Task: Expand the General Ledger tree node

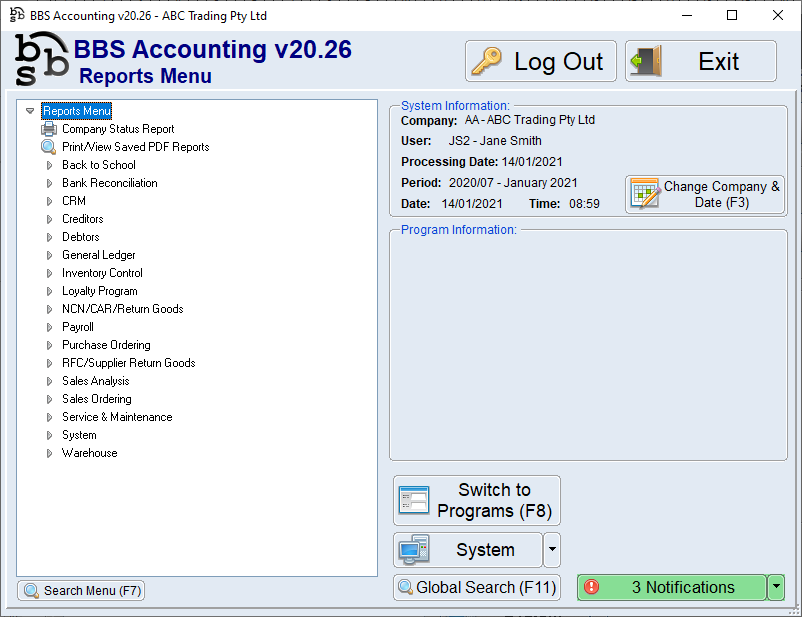Action: (48, 255)
